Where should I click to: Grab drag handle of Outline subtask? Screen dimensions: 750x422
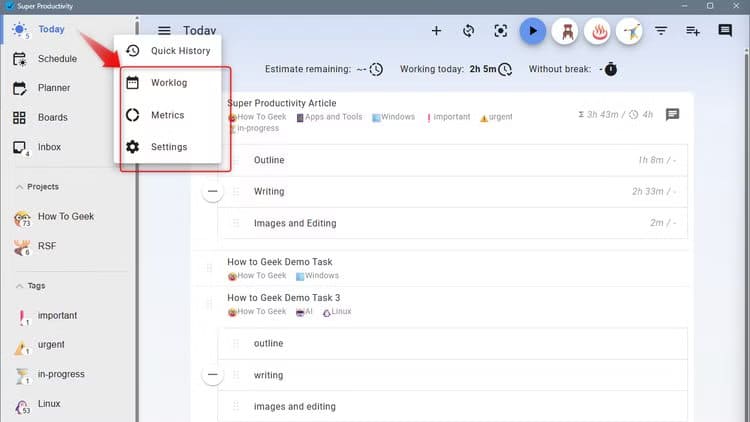[x=236, y=160]
